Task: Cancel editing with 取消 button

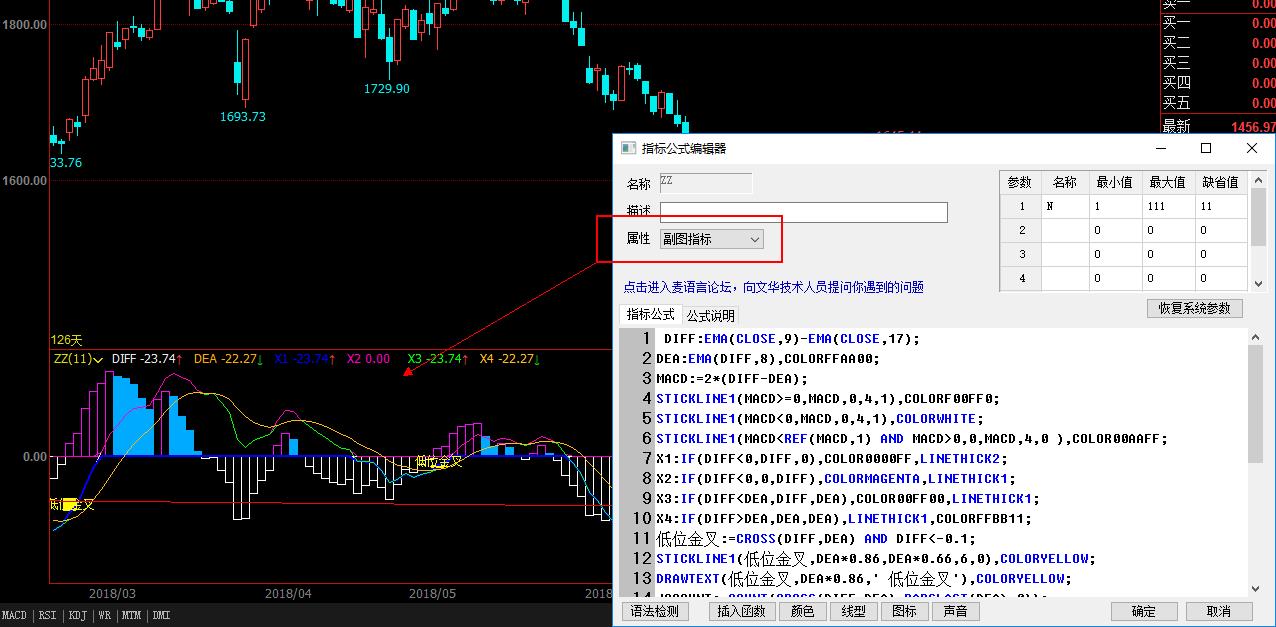Action: [x=1218, y=611]
